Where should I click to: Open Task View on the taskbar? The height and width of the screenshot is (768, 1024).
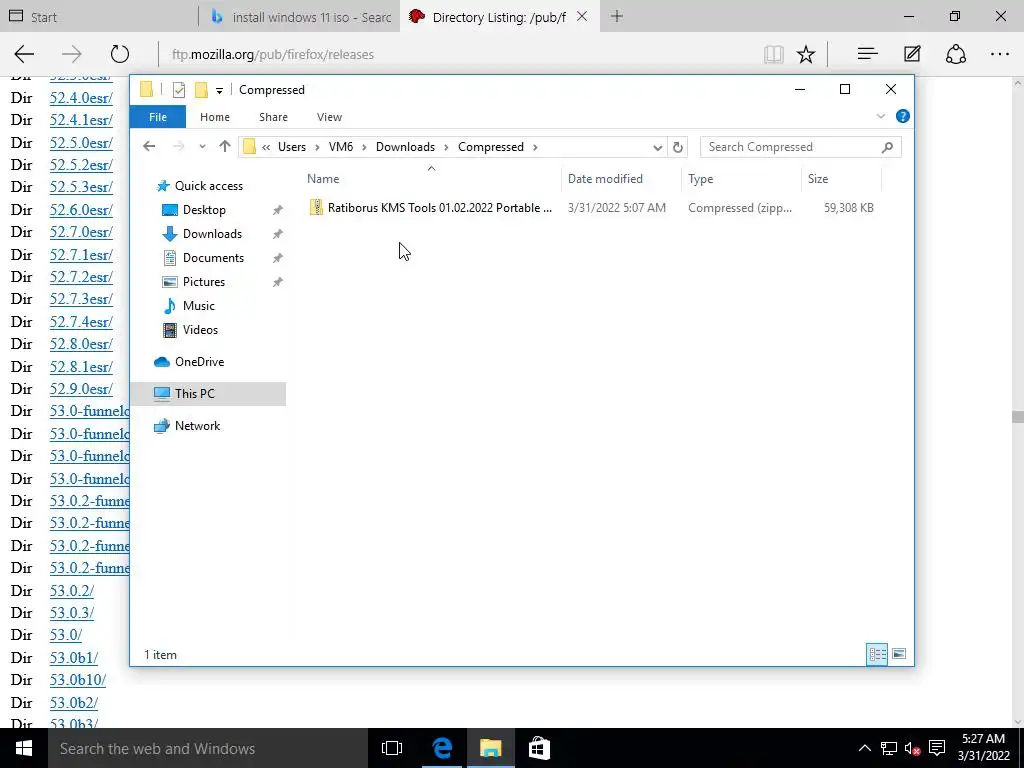(392, 748)
